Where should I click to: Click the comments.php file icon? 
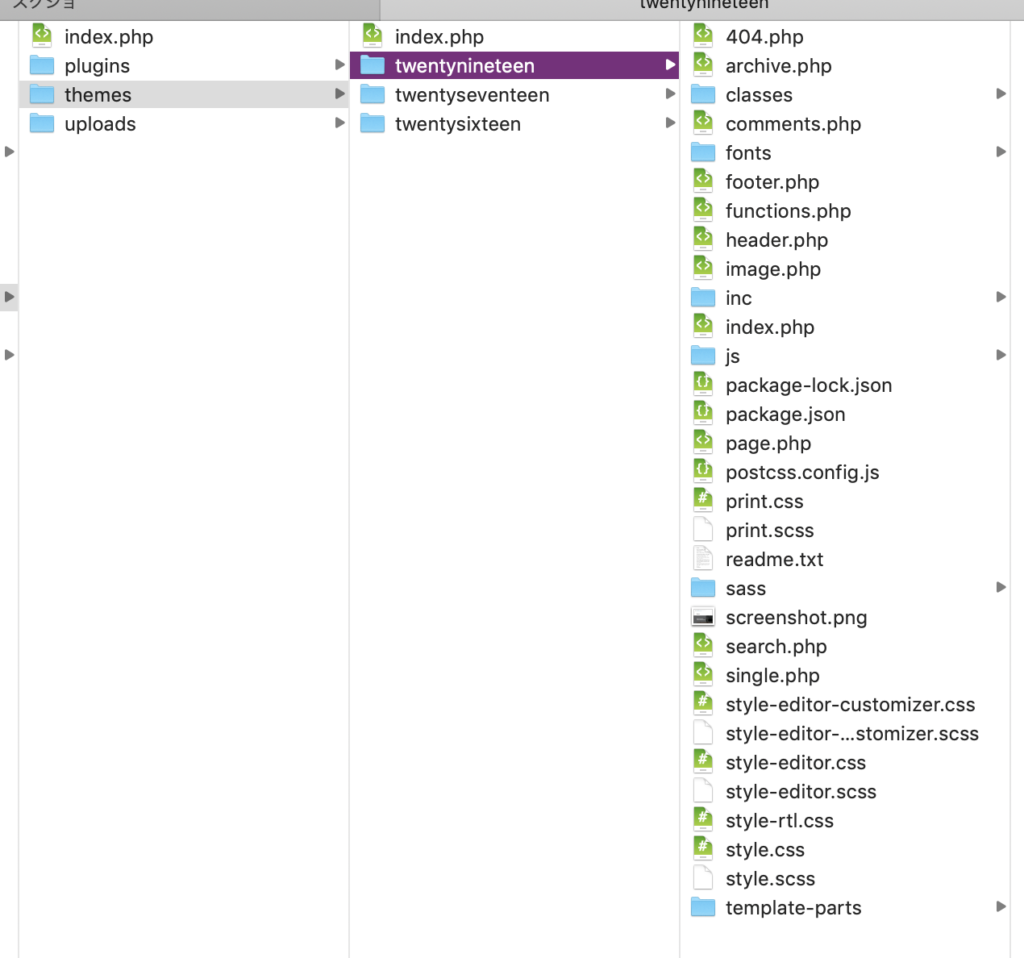[703, 123]
